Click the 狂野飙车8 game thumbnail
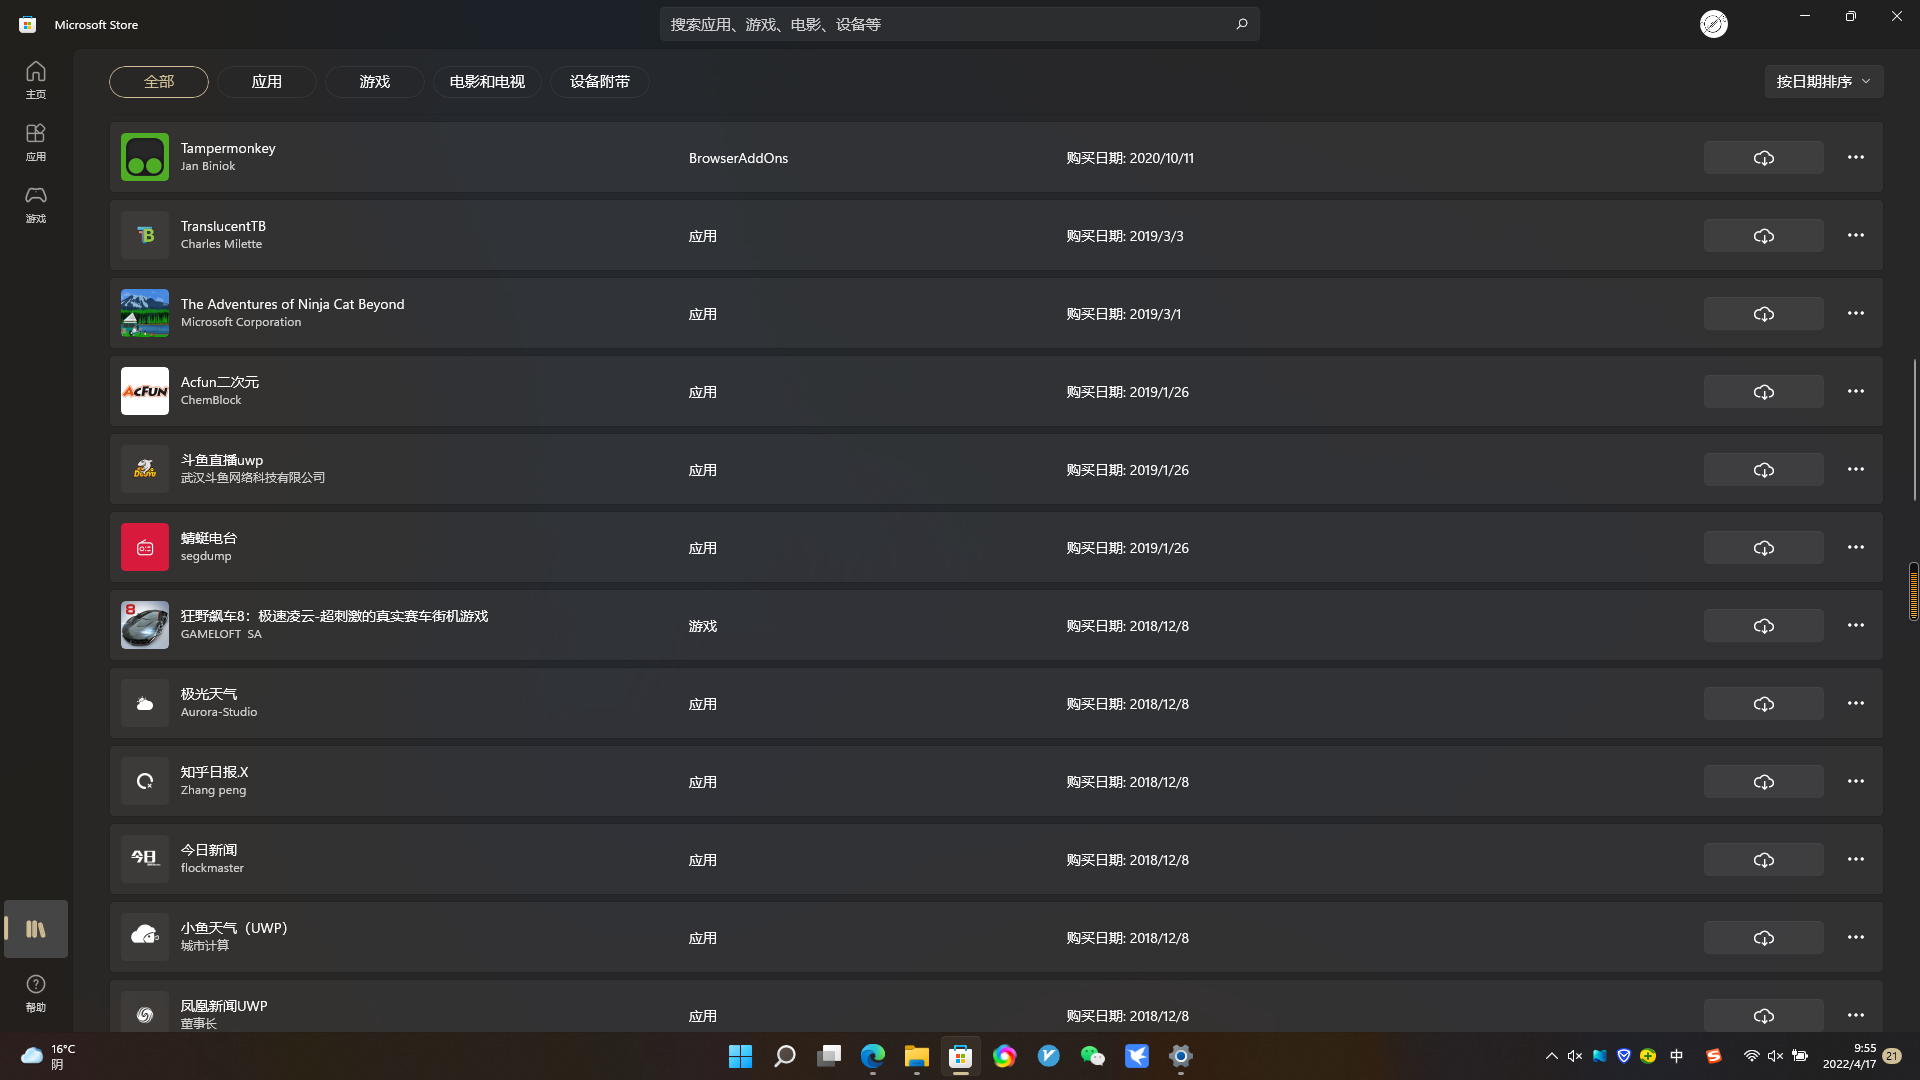Image resolution: width=1920 pixels, height=1080 pixels. pos(145,625)
